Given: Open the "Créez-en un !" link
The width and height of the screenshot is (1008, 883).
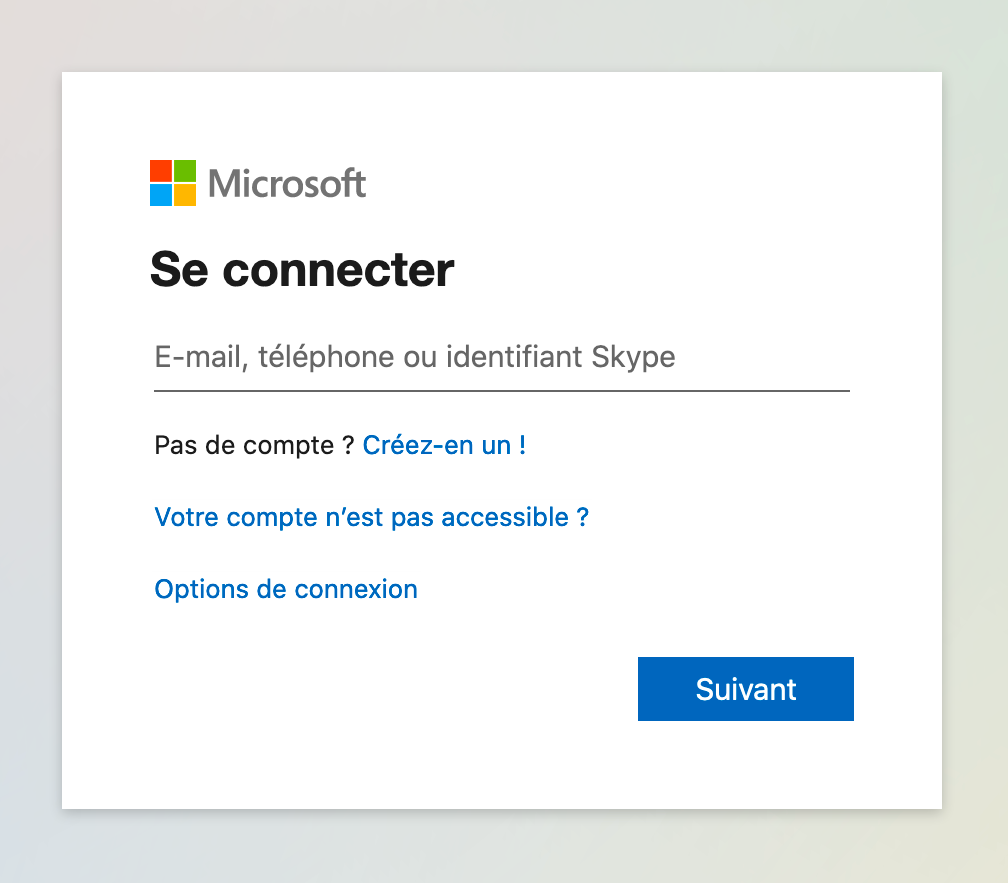Looking at the screenshot, I should coord(444,445).
